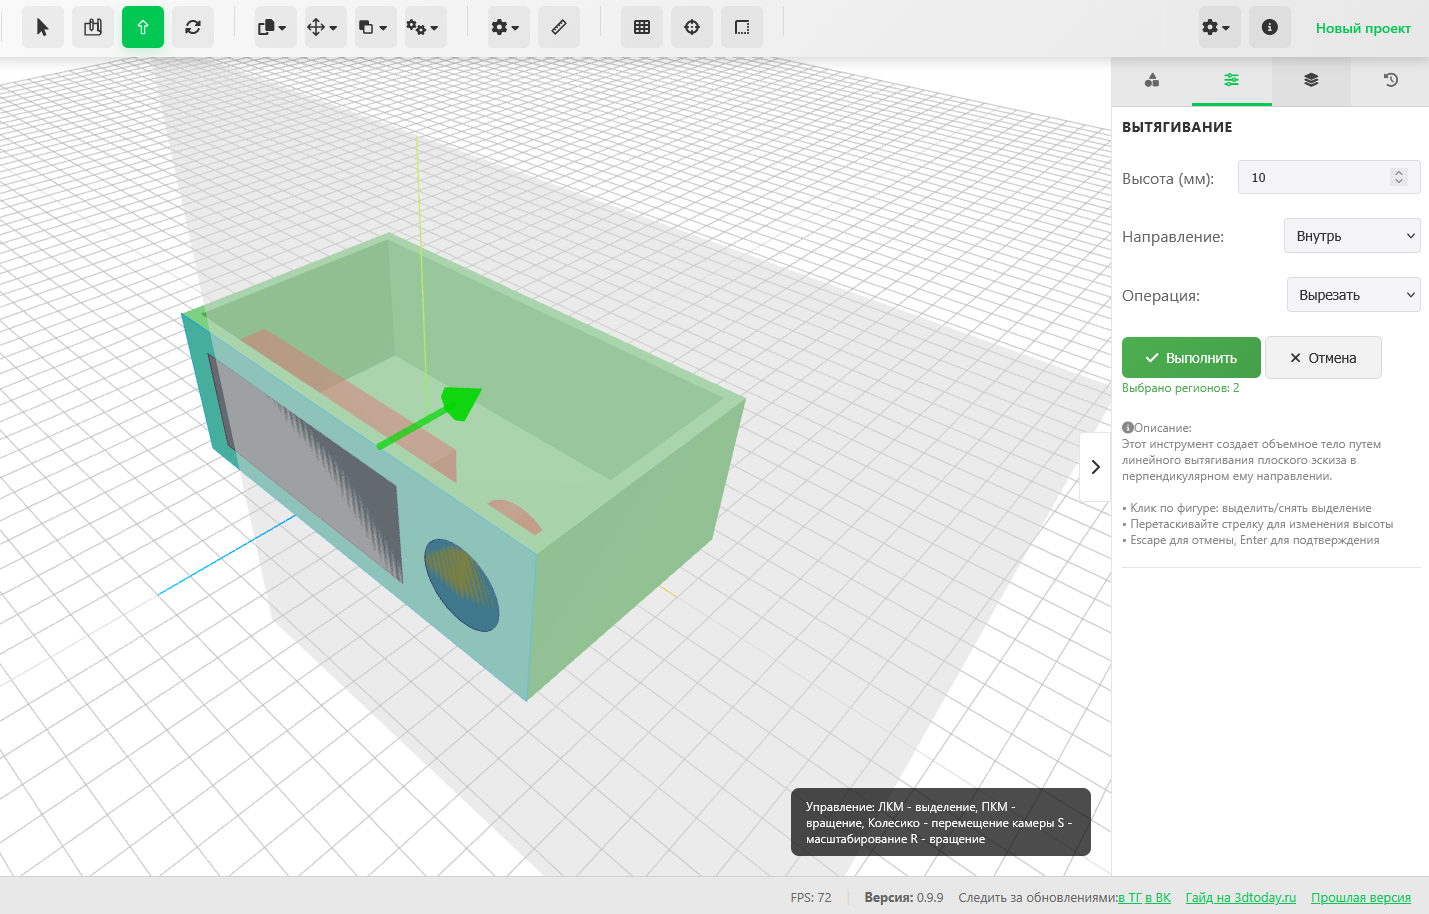Click the dotted-frame section view icon
Viewport: 1429px width, 914px height.
(x=742, y=27)
